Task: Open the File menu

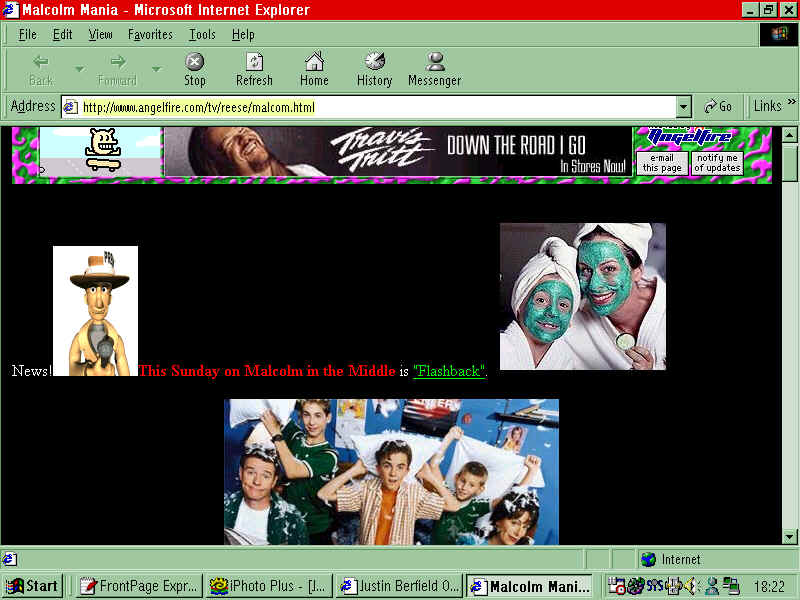Action: click(28, 35)
